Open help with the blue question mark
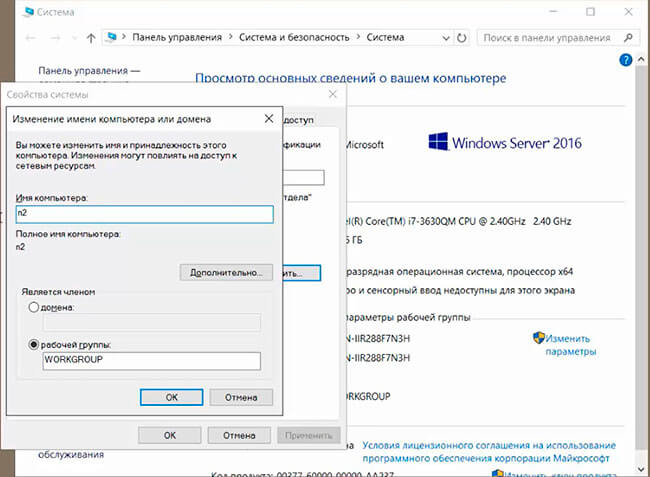The height and width of the screenshot is (477, 650). [x=626, y=61]
